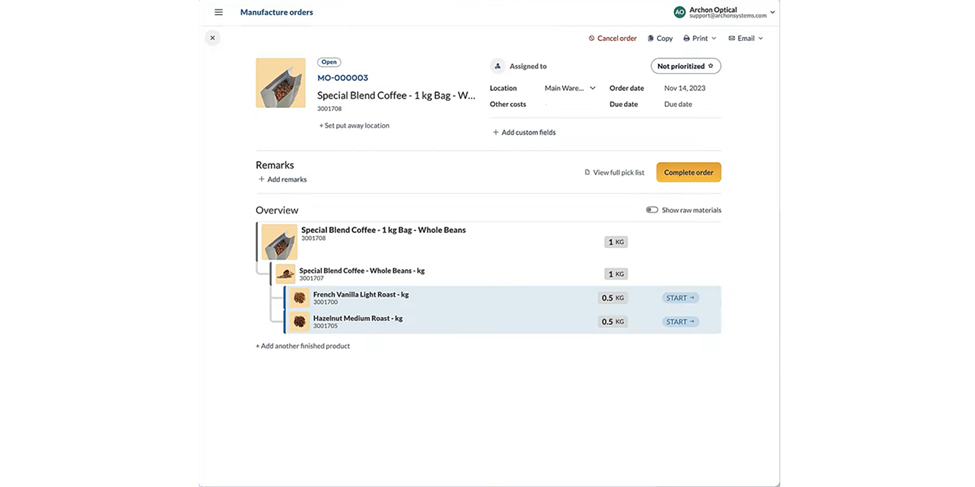Open the hamburger navigation menu
This screenshot has height=487, width=975.
point(219,12)
